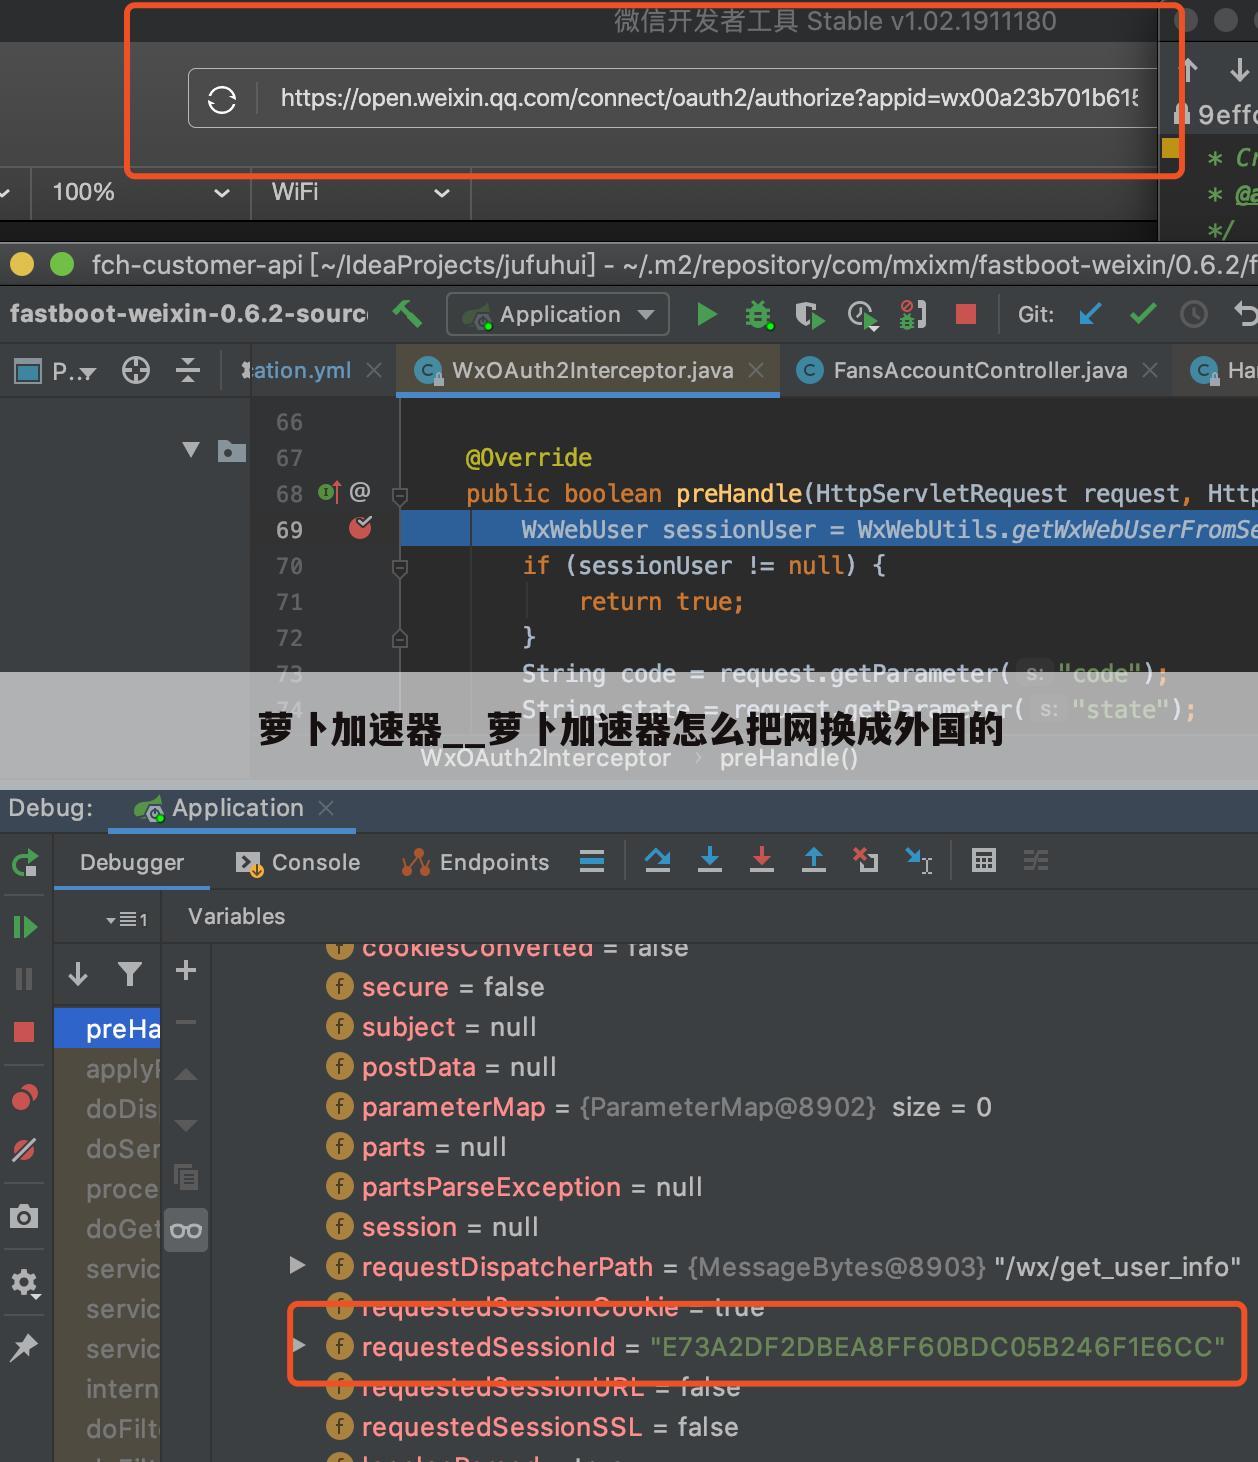Toggle mute breakpoints icon
The image size is (1258, 1462).
(24, 1150)
